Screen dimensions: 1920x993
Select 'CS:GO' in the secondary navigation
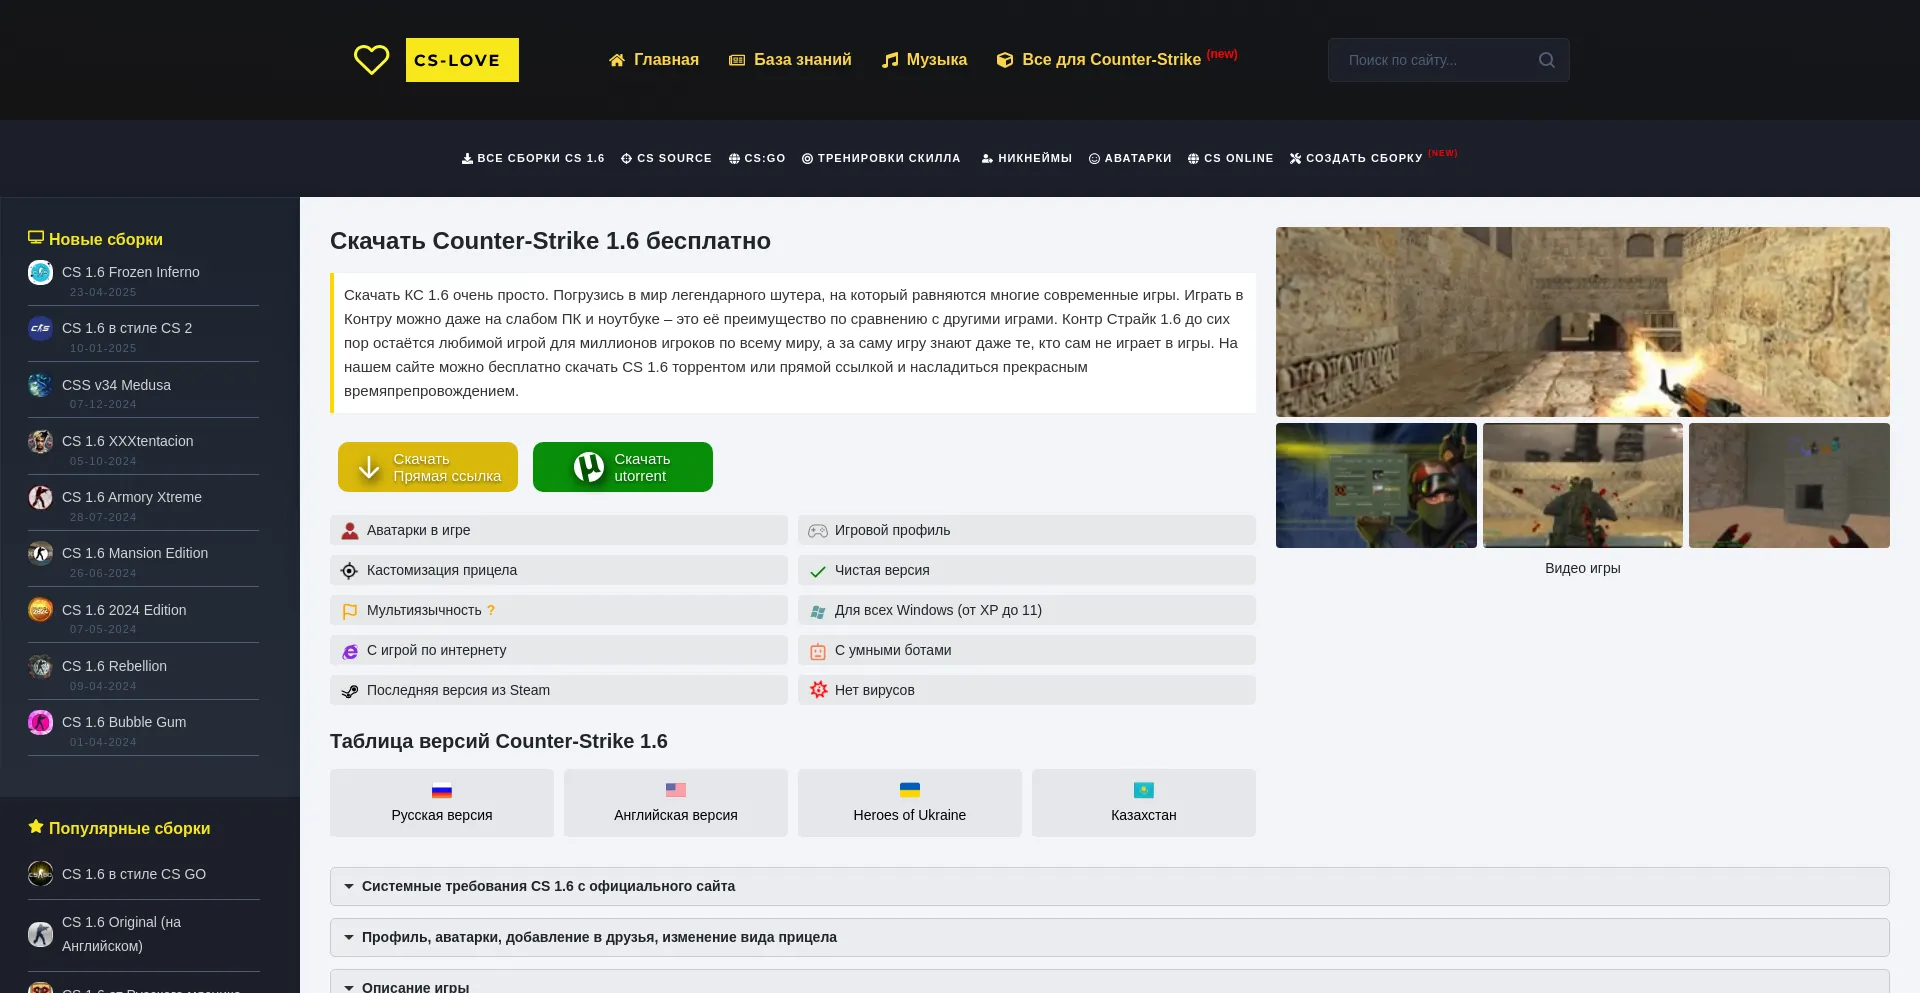[757, 158]
